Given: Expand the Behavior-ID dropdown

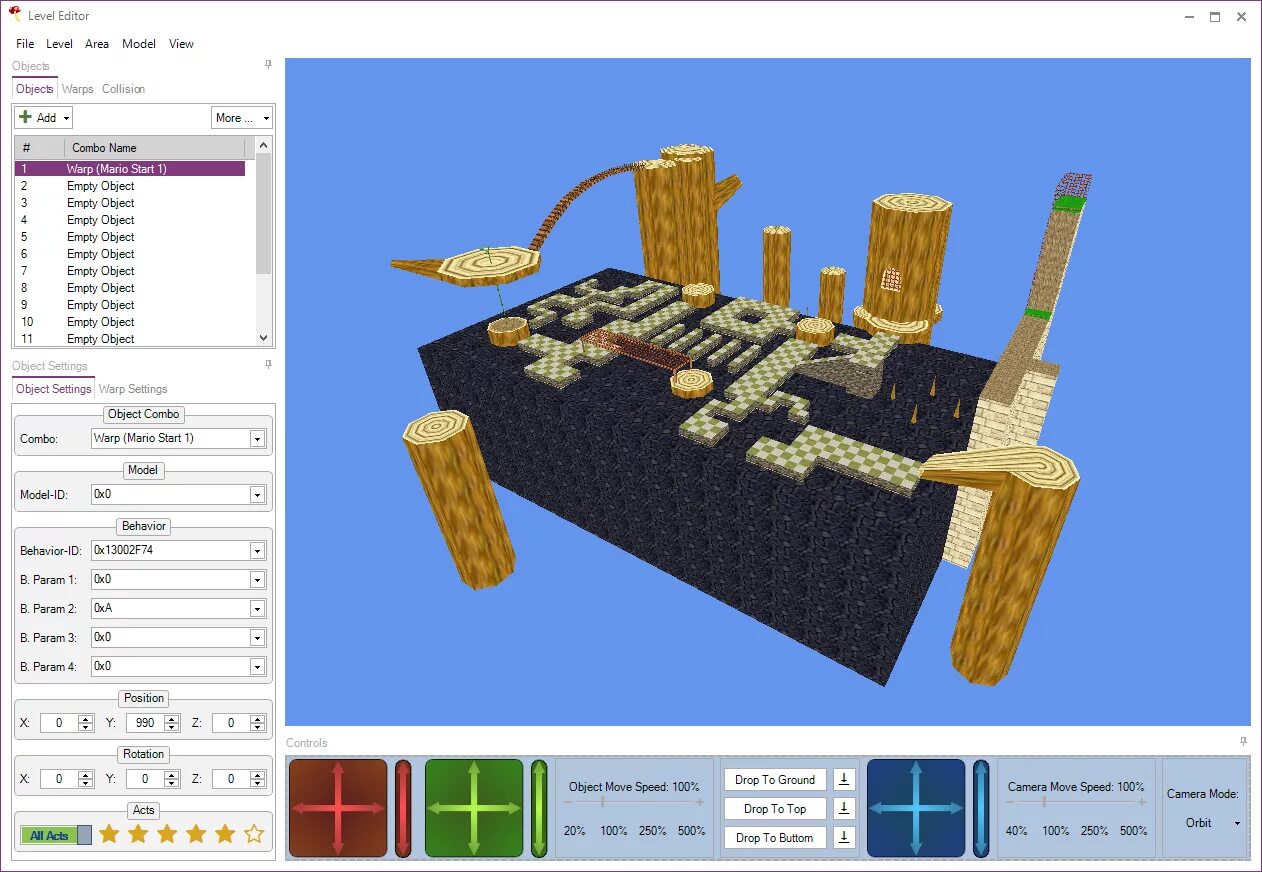Looking at the screenshot, I should tap(257, 550).
